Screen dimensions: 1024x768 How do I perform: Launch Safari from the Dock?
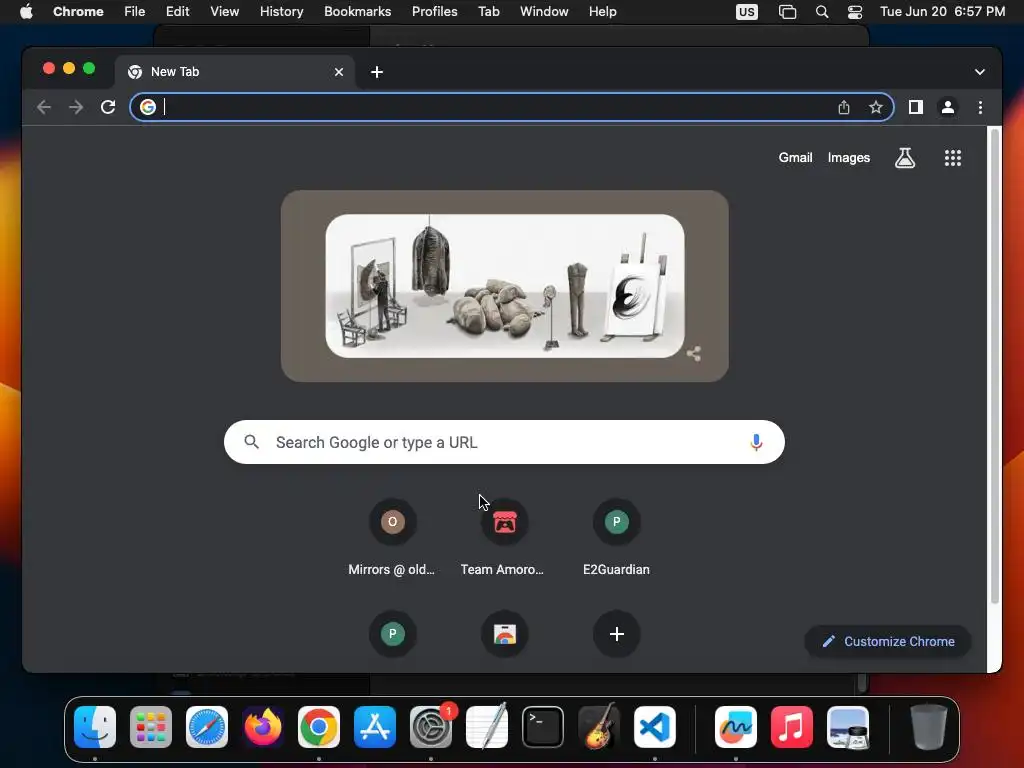pos(207,727)
